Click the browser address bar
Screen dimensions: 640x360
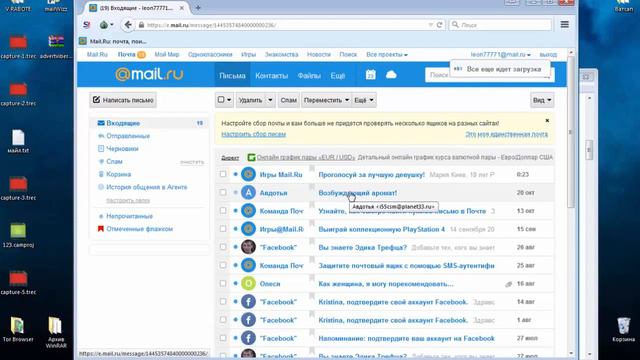[x=286, y=25]
